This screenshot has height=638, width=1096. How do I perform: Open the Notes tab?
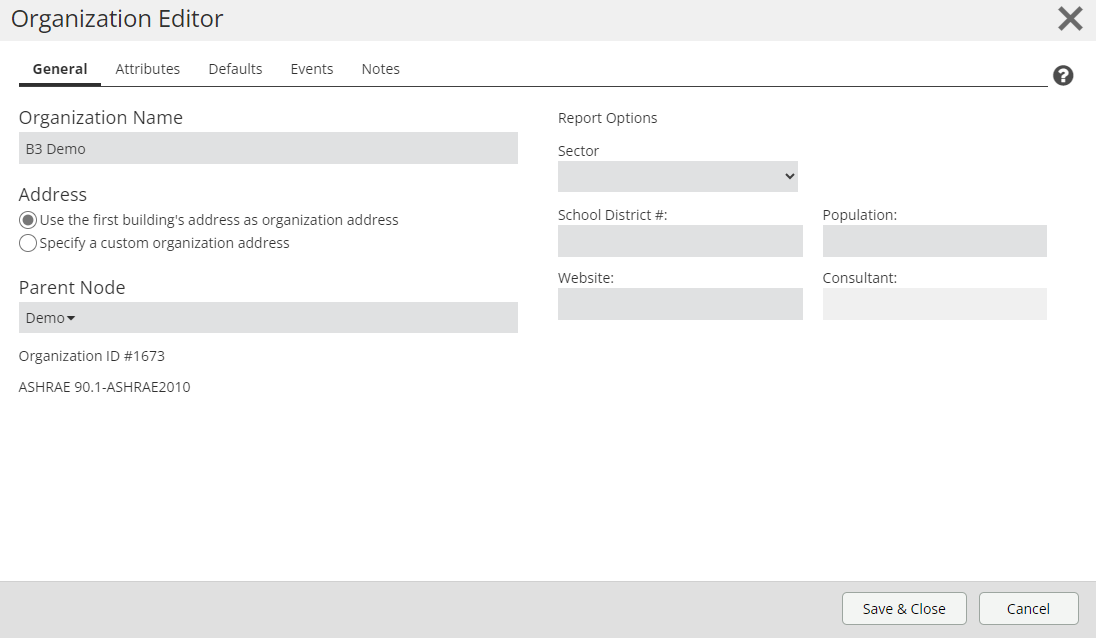(380, 69)
